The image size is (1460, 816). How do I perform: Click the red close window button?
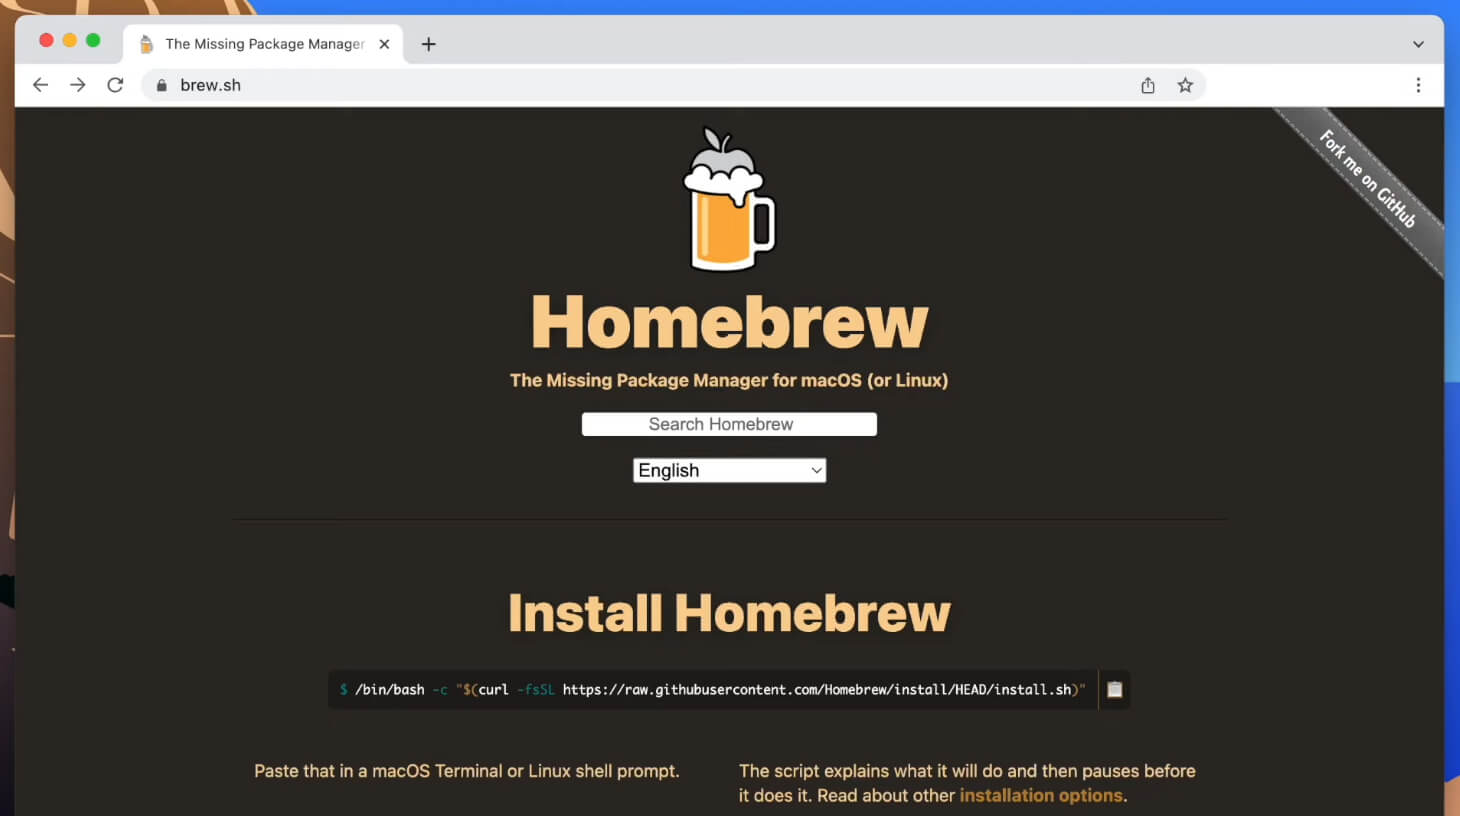(x=46, y=40)
